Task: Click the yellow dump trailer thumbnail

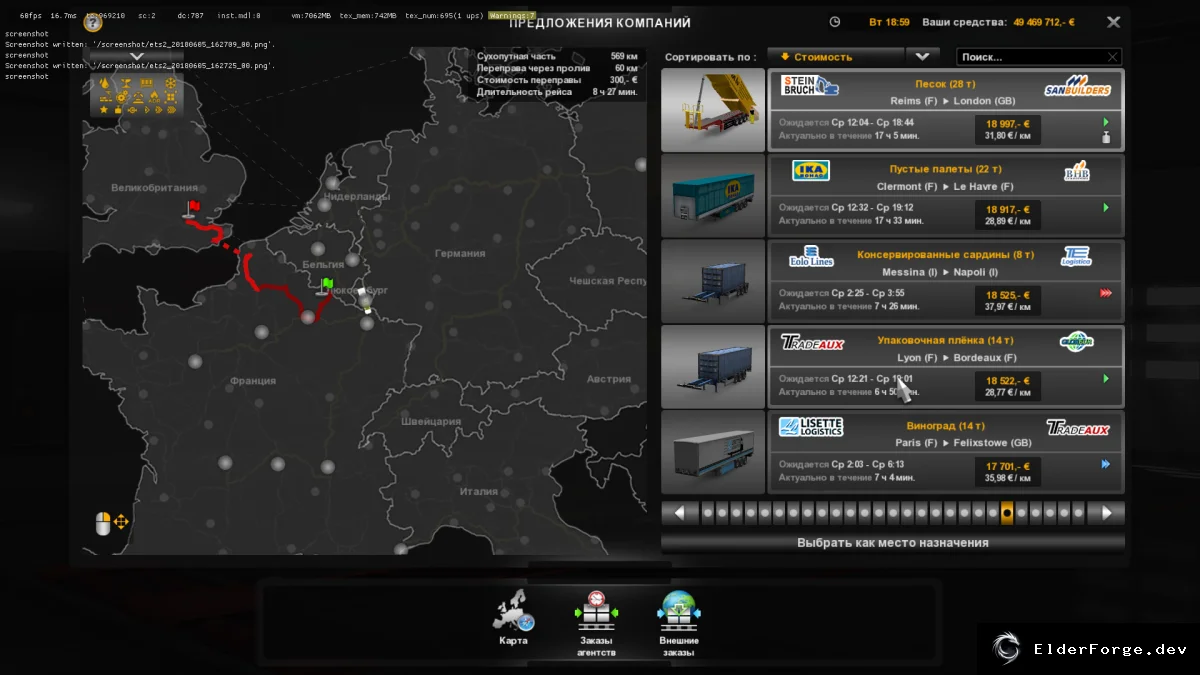Action: pyautogui.click(x=713, y=110)
